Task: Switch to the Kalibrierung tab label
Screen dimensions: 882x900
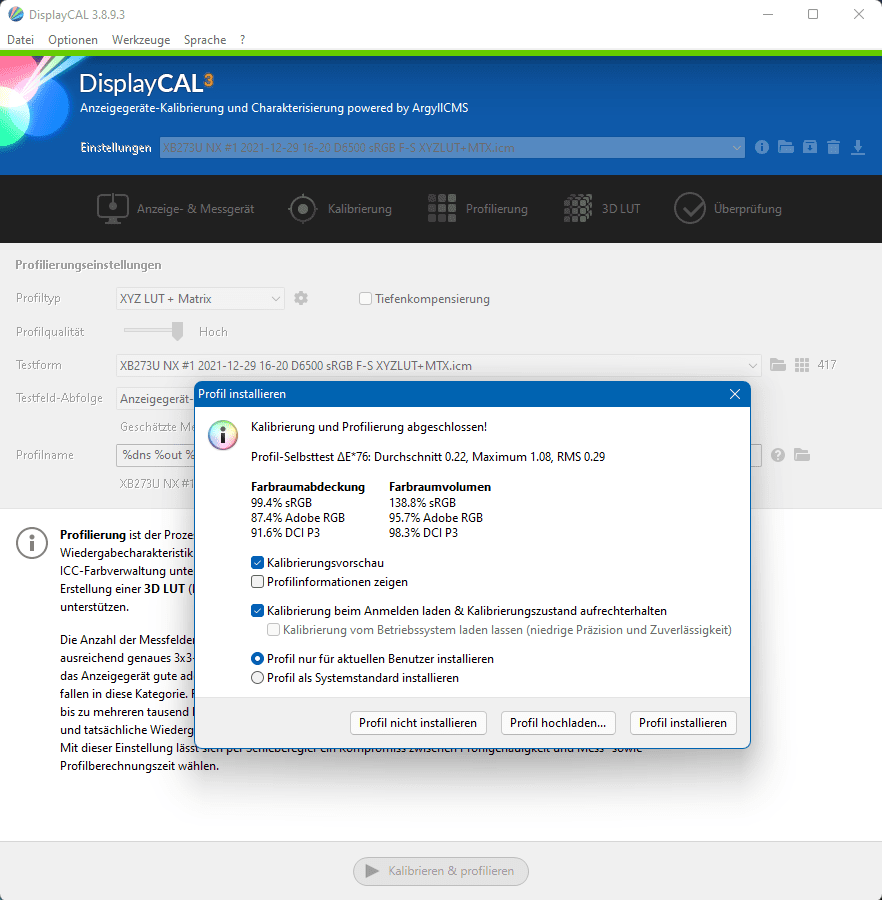Action: coord(360,209)
